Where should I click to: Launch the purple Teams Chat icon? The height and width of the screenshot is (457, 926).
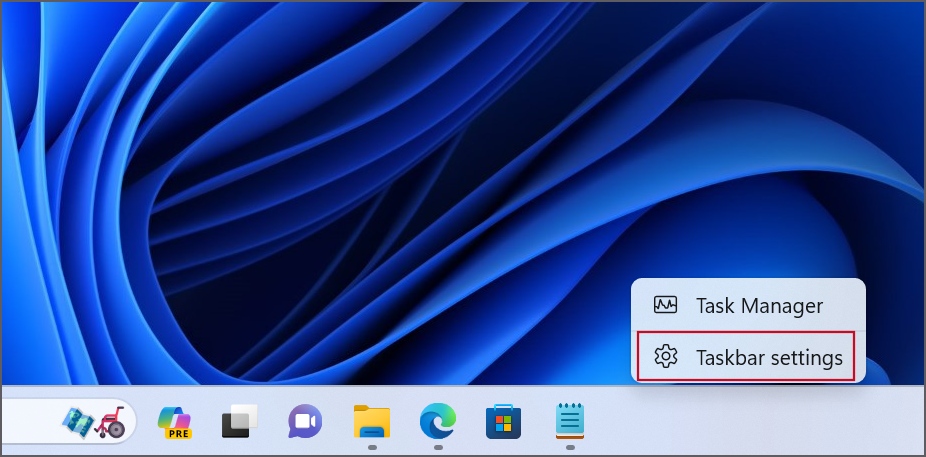(305, 422)
